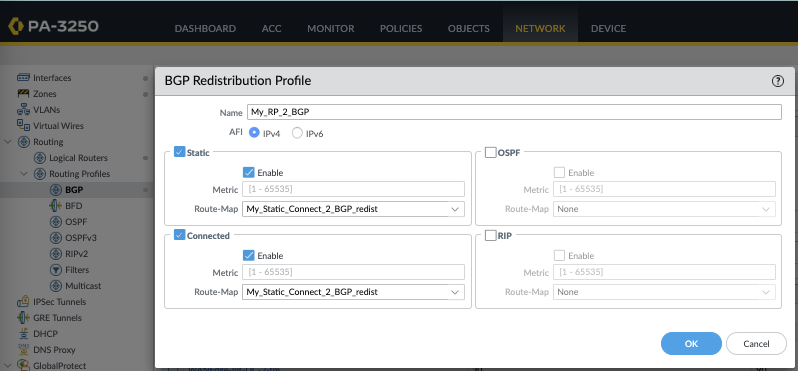
Task: Click the GlobalProtect icon
Action: coord(23,365)
